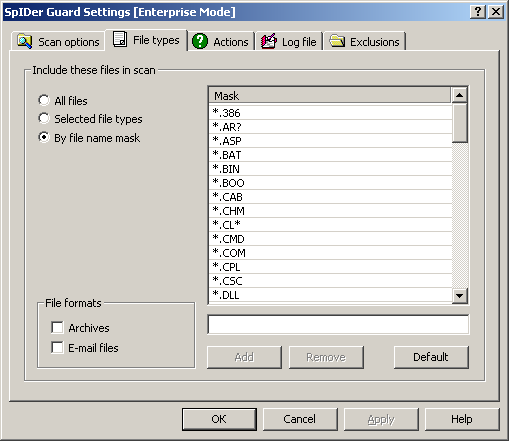Click the File types document icon
This screenshot has width=509, height=441.
pos(120,39)
